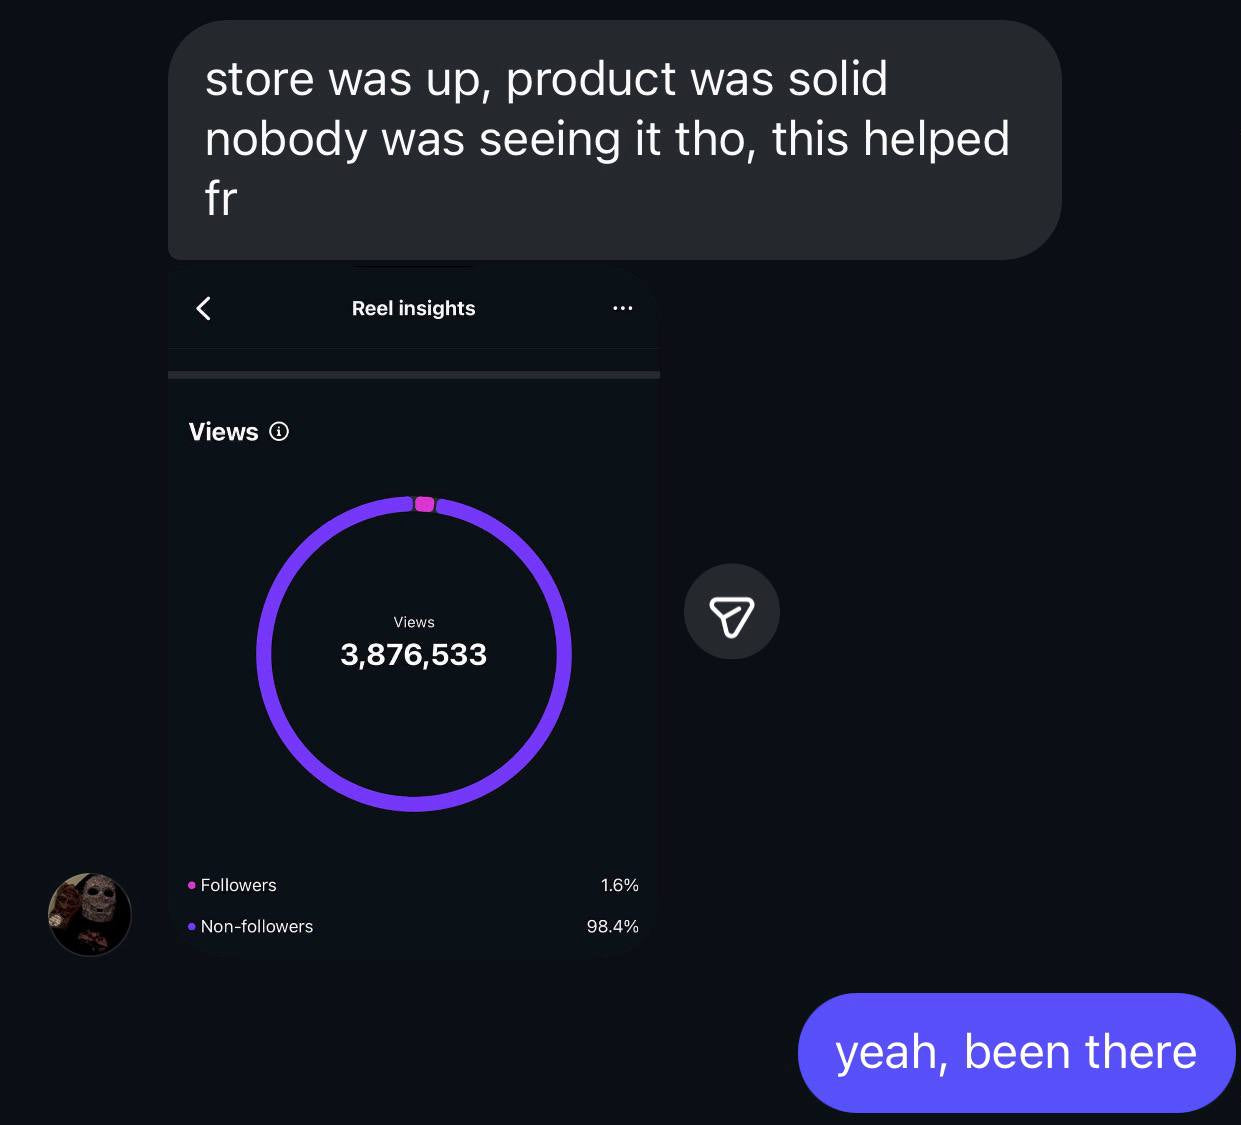Tap the forward message paper-plane icon
The width and height of the screenshot is (1241, 1125).
(731, 612)
